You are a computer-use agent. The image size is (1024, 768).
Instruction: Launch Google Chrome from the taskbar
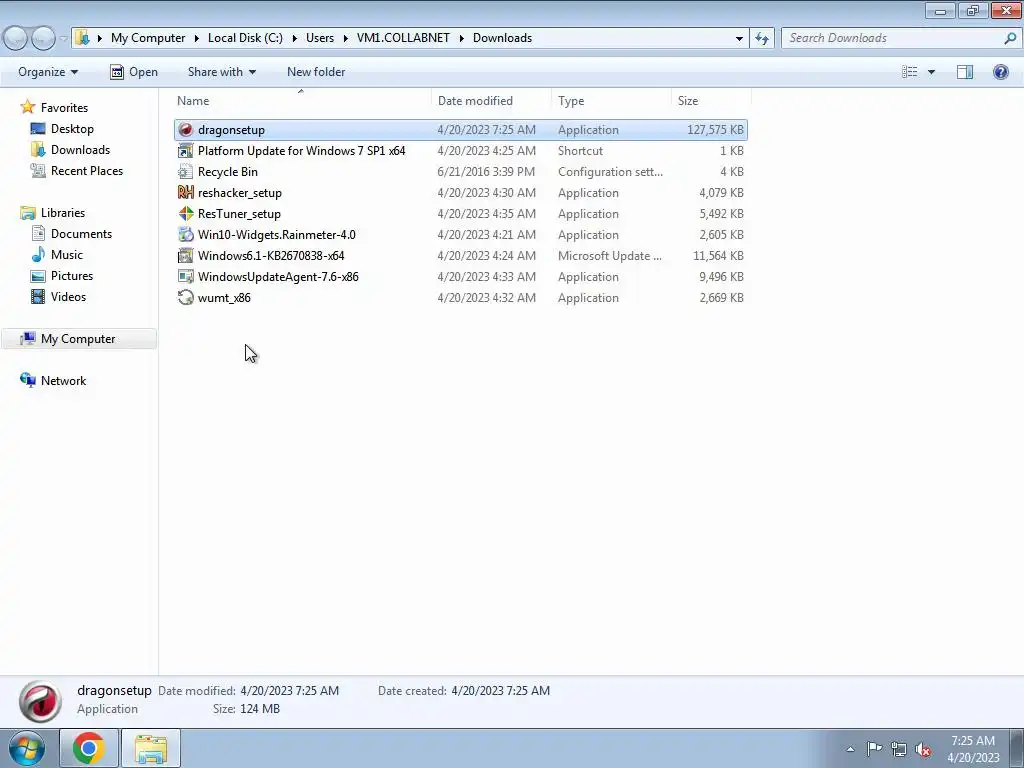89,748
